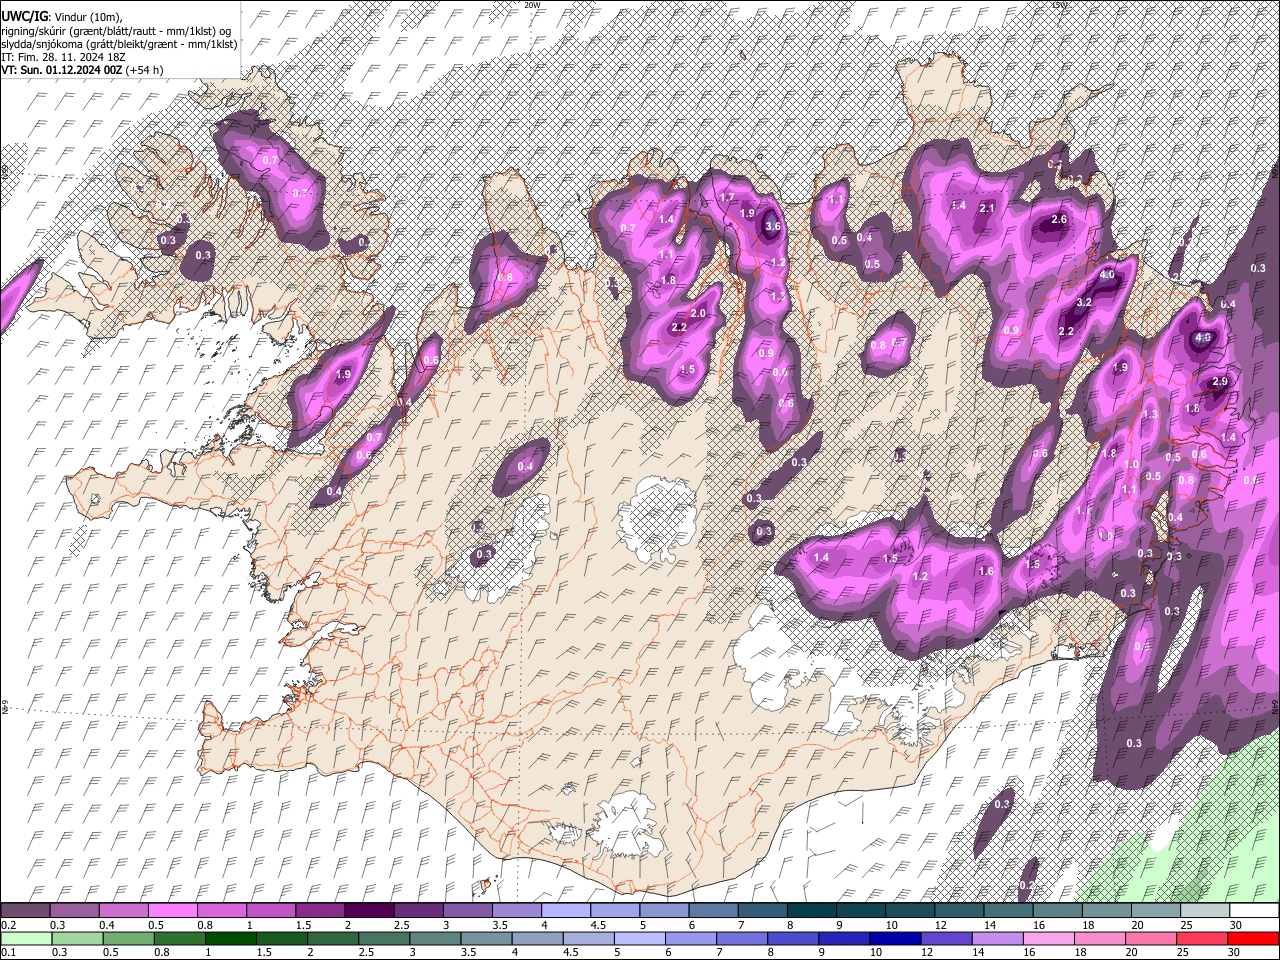Pick the bright red 30 rain scale swatch
The width and height of the screenshot is (1280, 960).
(x=1254, y=938)
